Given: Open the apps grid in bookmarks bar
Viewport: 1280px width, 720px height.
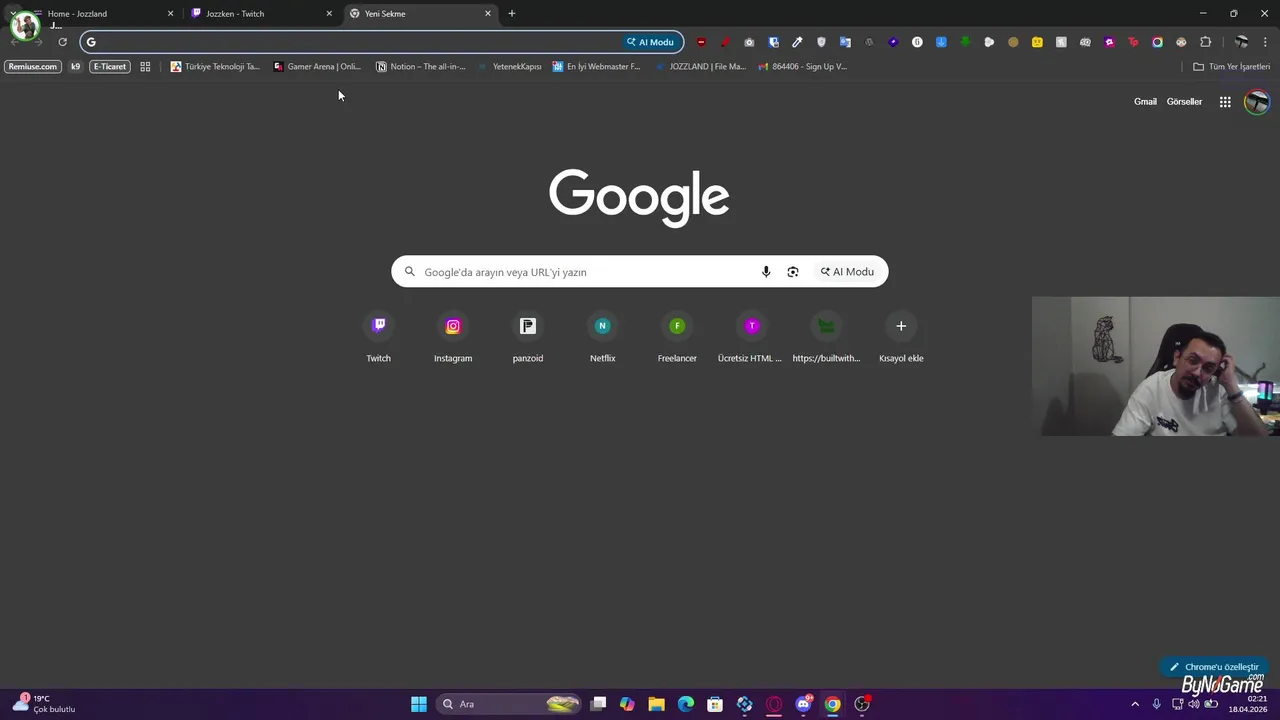Looking at the screenshot, I should pos(145,67).
